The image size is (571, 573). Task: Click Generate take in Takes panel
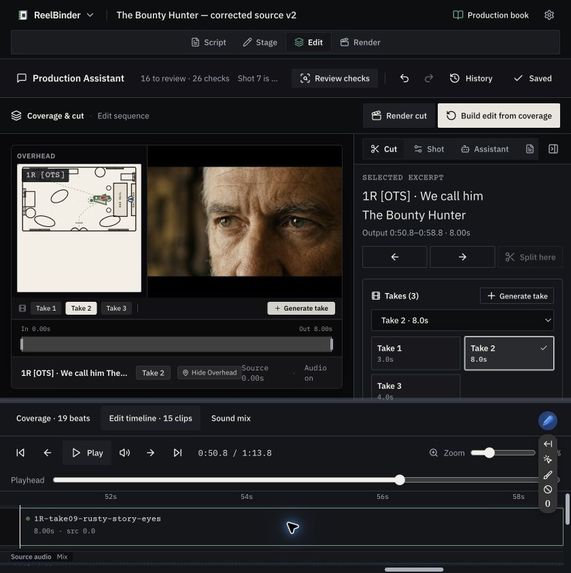click(x=517, y=296)
